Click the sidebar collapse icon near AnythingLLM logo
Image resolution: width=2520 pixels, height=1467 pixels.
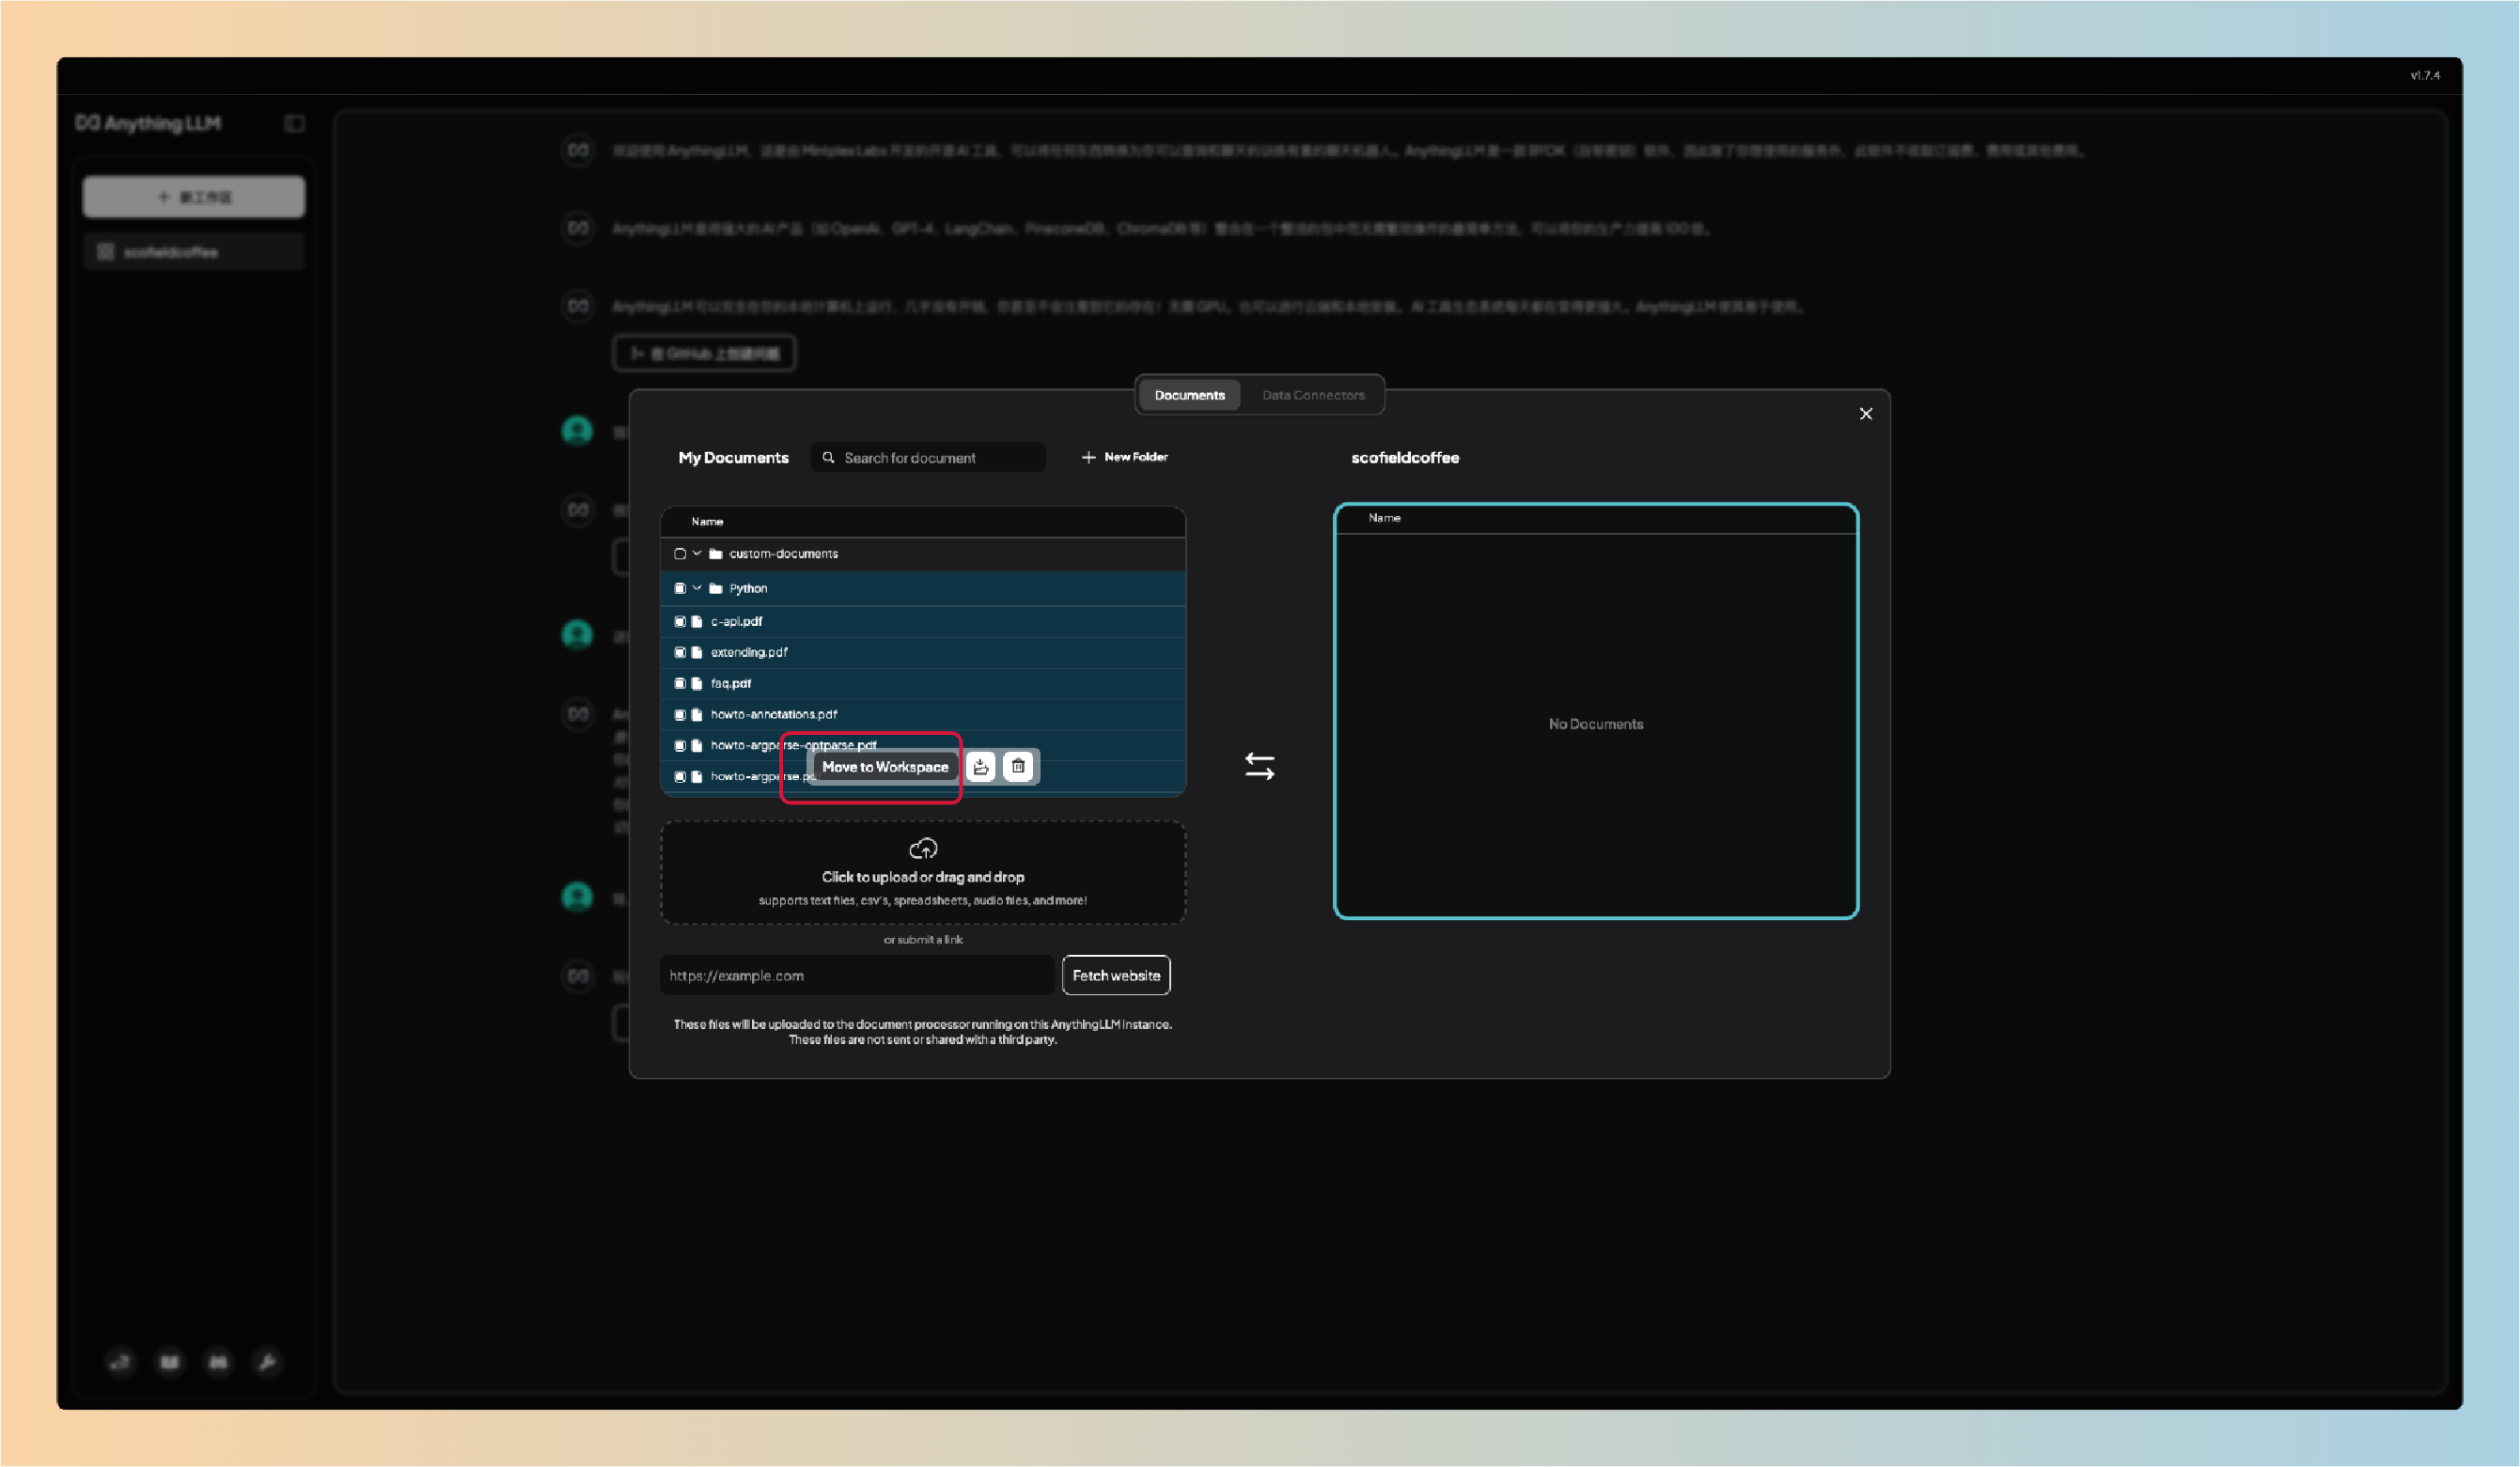(294, 124)
